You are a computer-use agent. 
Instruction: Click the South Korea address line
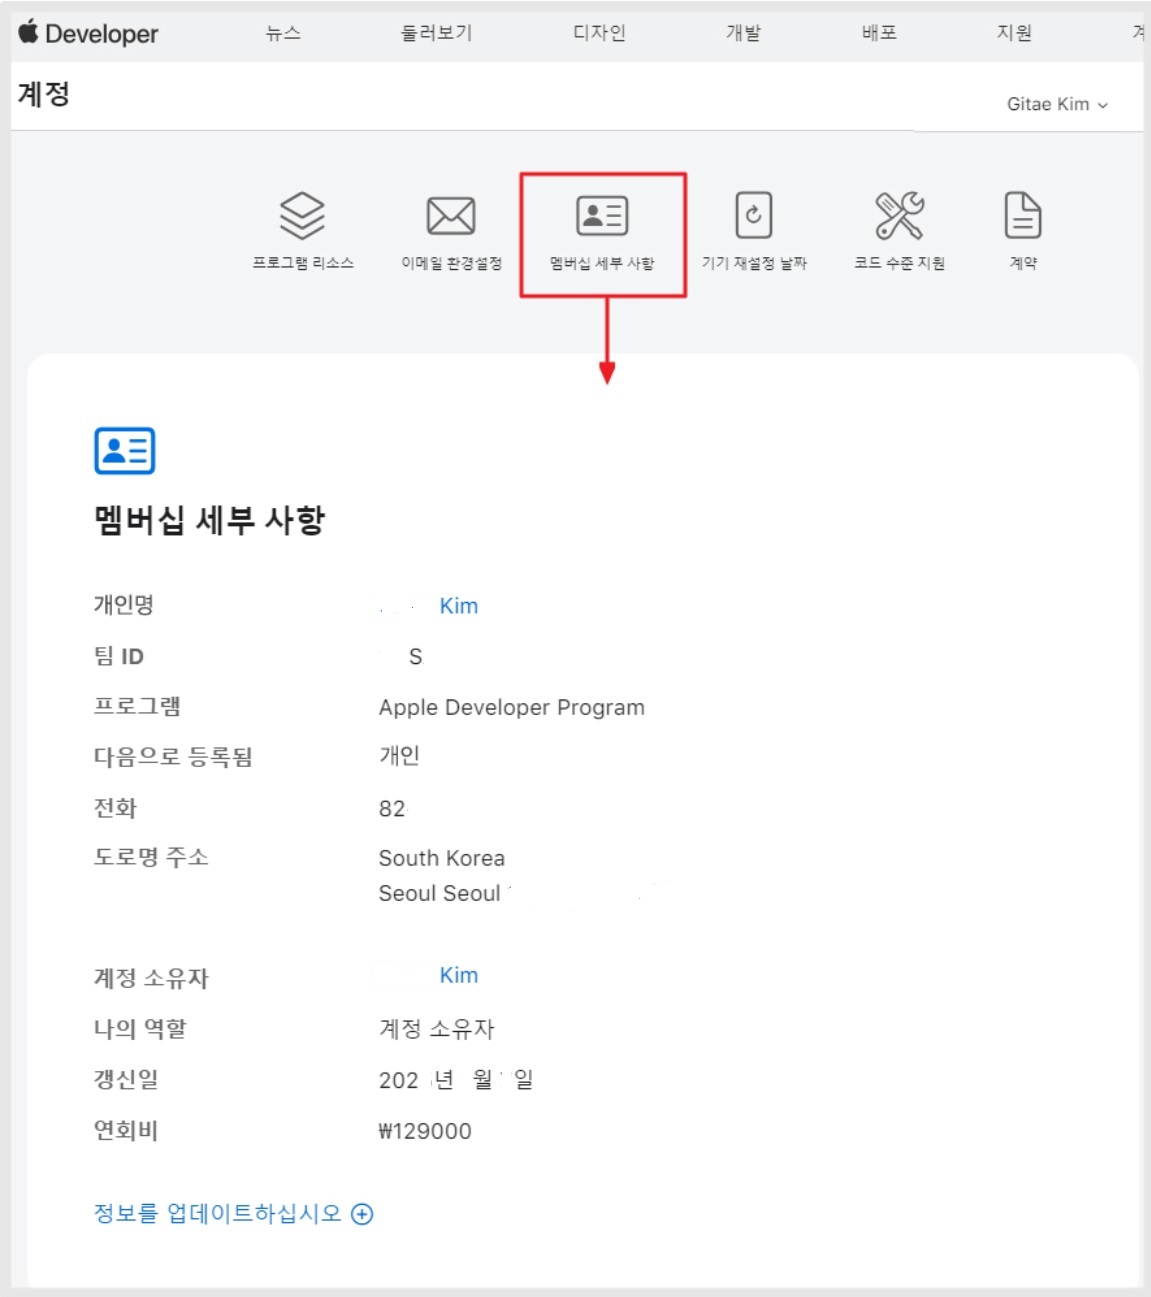point(442,858)
